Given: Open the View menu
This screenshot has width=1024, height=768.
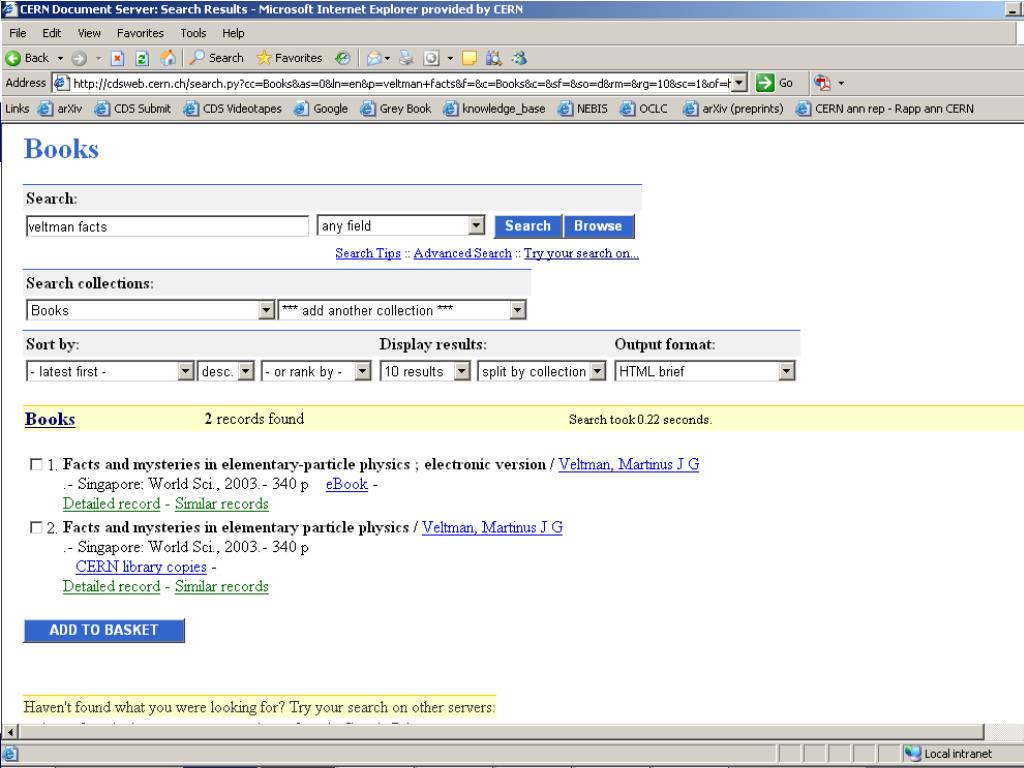Looking at the screenshot, I should (x=89, y=33).
